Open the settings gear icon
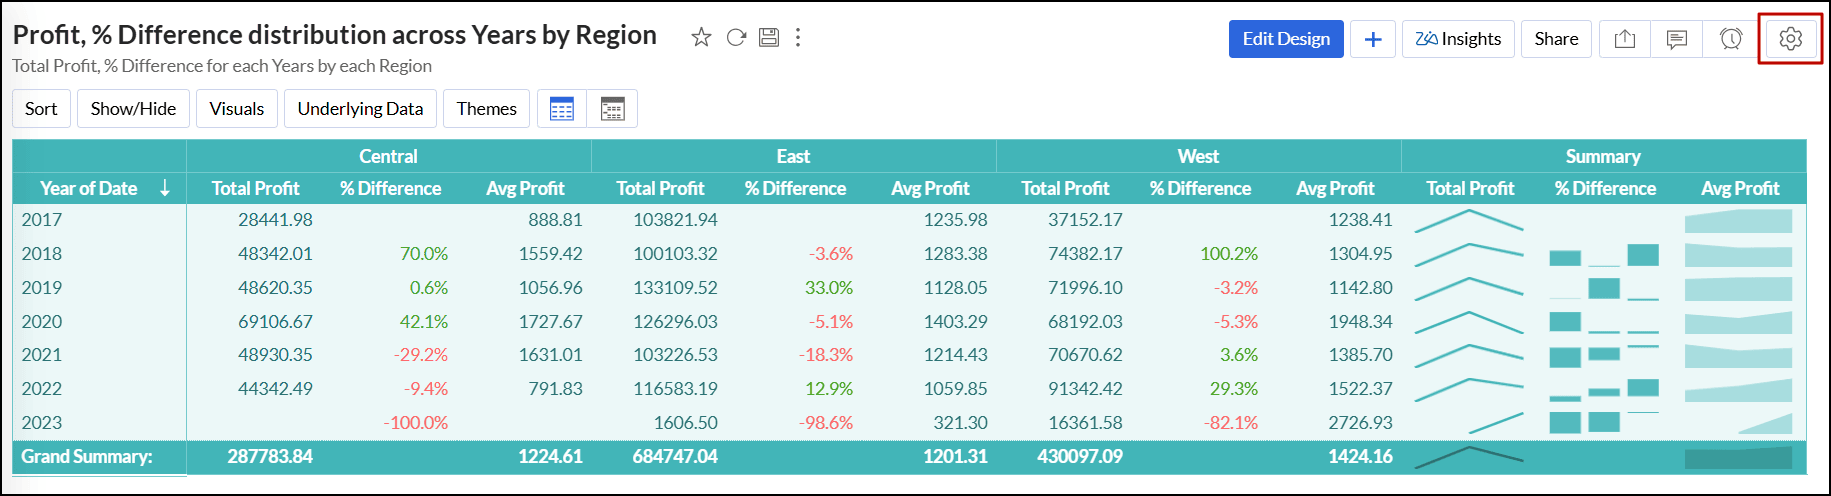 pyautogui.click(x=1790, y=39)
